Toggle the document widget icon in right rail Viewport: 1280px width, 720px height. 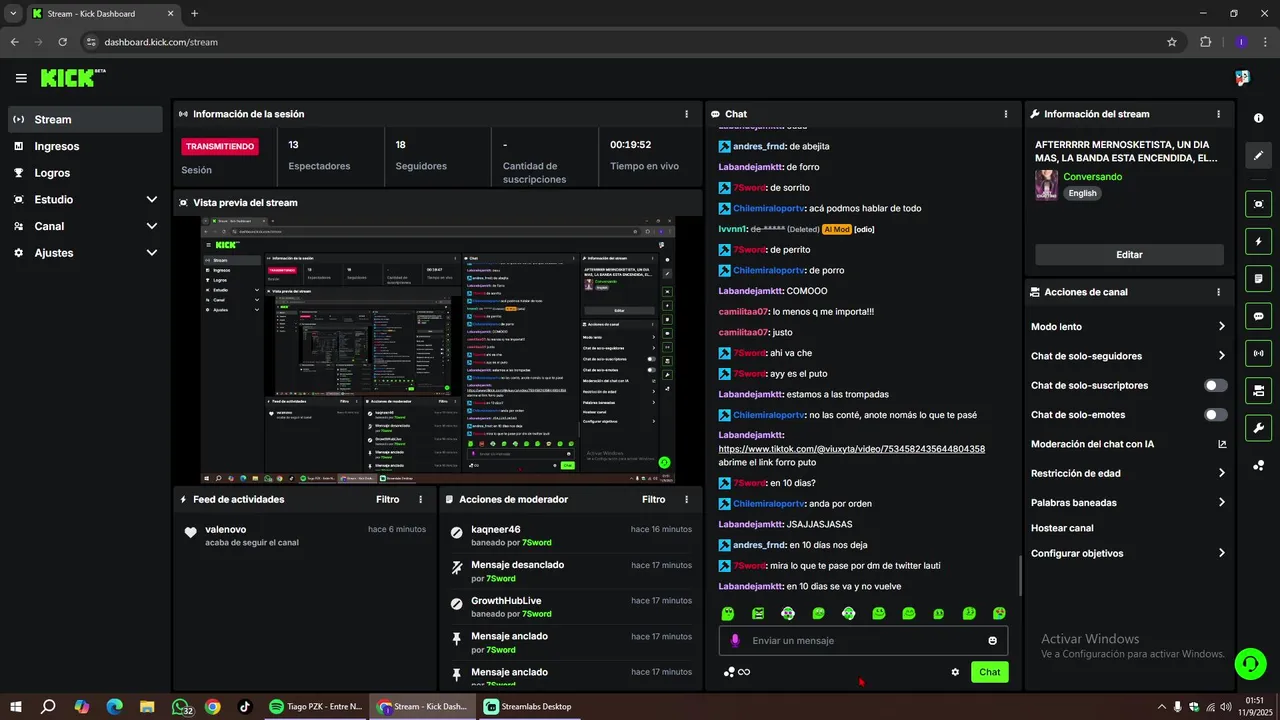coord(1258,278)
